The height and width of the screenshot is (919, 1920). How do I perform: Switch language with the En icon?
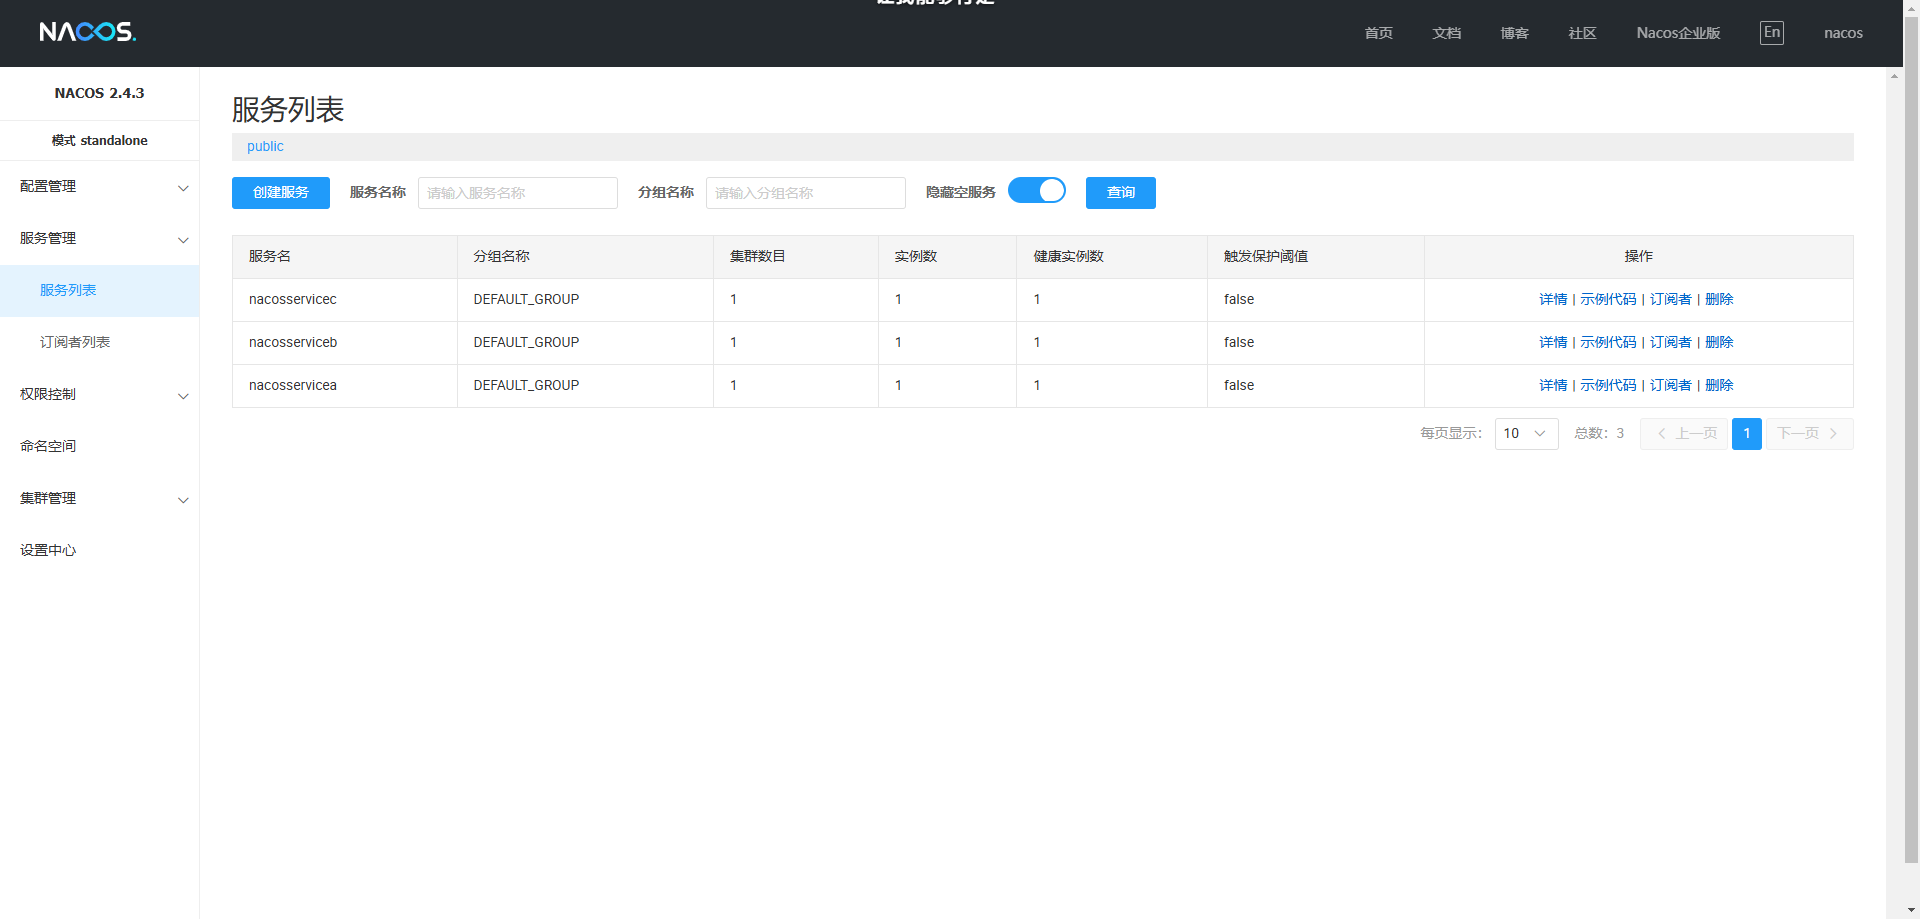[x=1771, y=33]
